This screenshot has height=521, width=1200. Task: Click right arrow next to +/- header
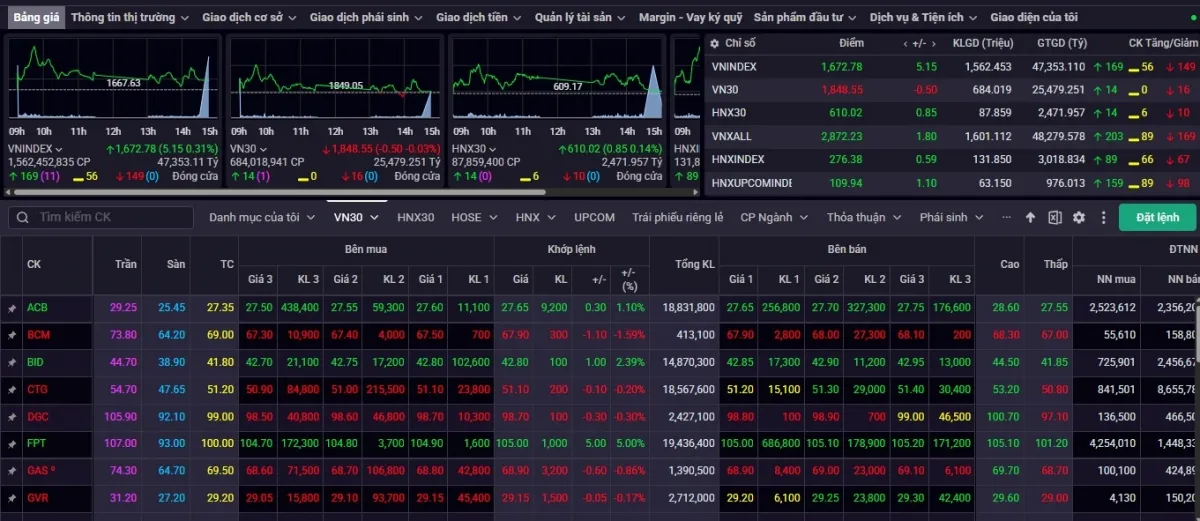(931, 43)
